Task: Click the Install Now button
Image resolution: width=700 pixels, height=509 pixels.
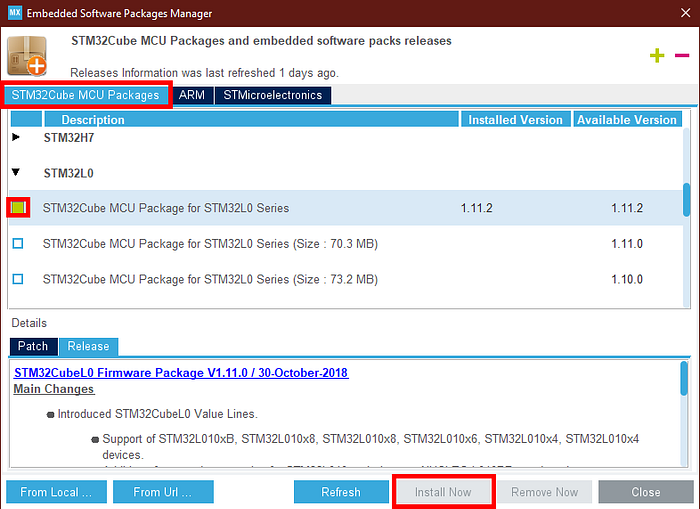Action: pyautogui.click(x=443, y=492)
